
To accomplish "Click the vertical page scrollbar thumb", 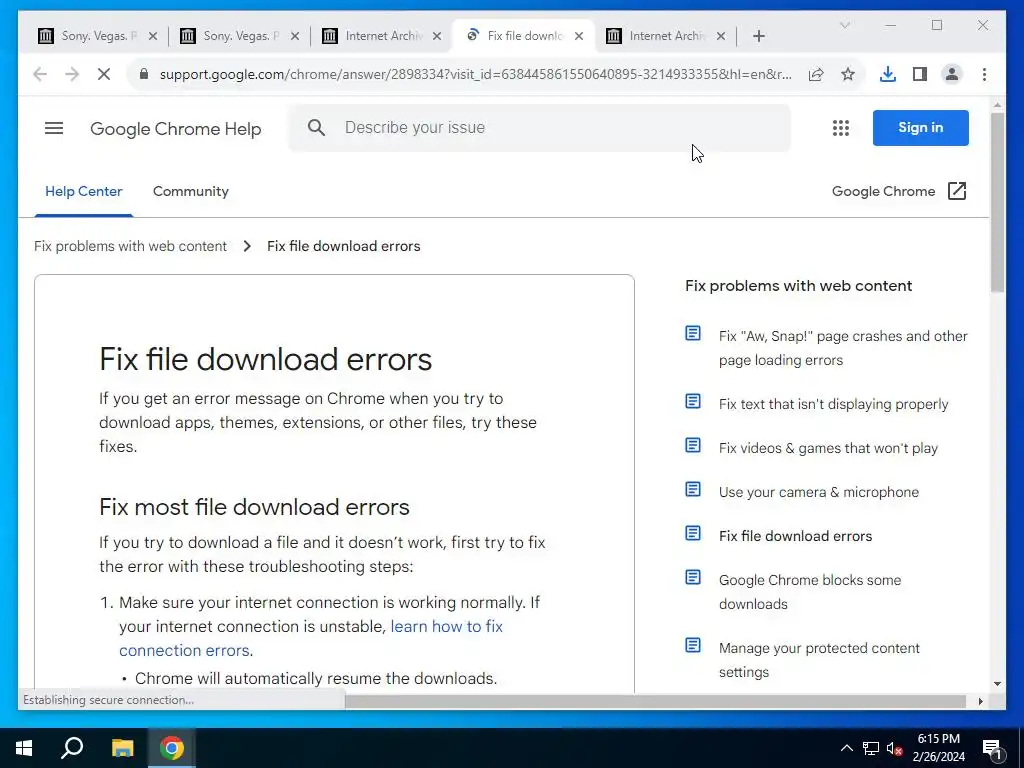I will (997, 202).
